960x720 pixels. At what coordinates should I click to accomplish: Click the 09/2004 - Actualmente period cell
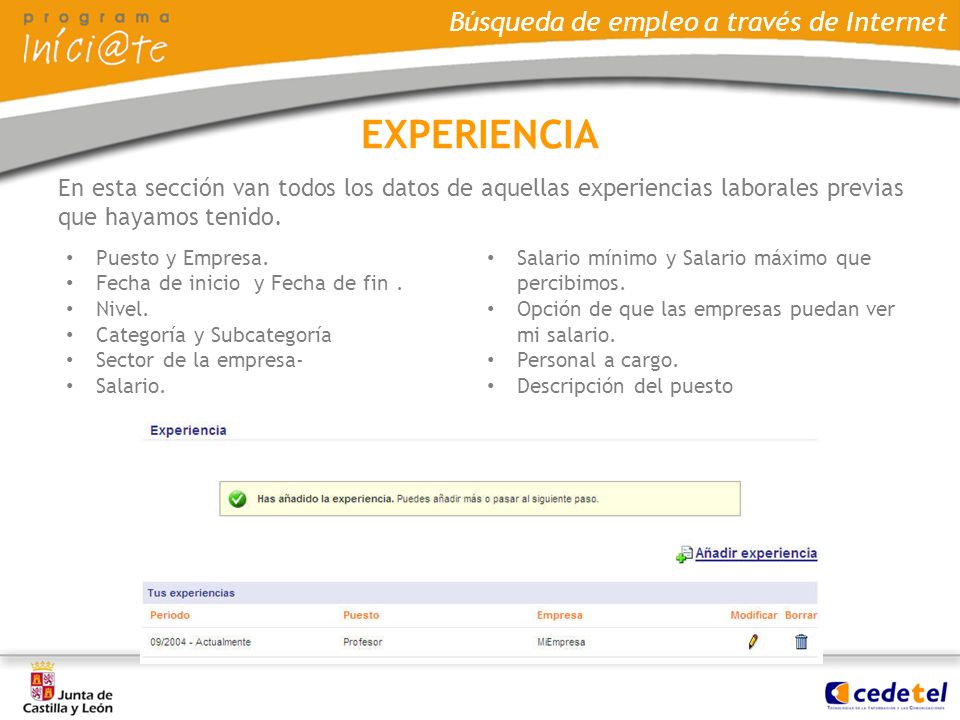point(200,642)
